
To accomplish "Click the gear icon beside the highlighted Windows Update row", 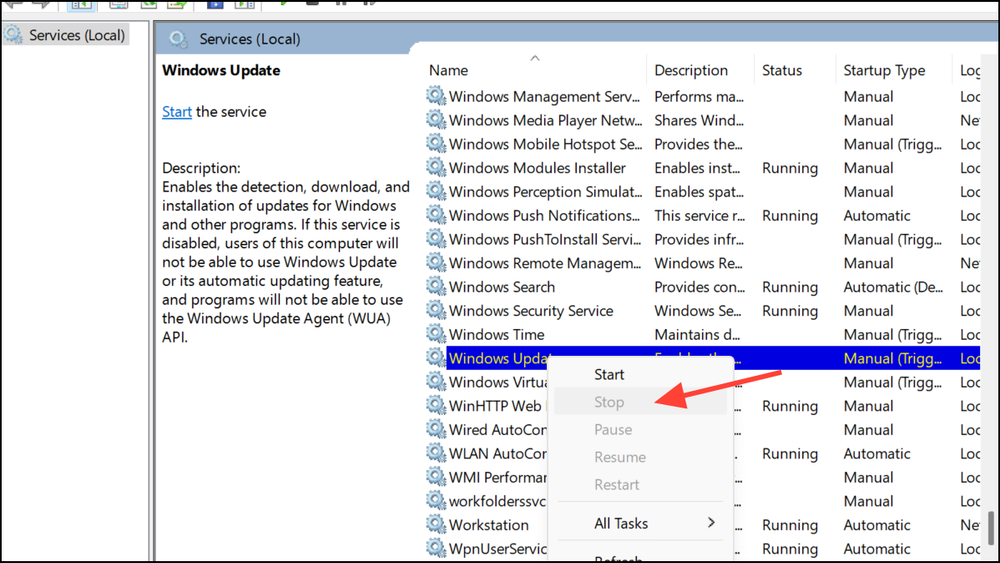I will pos(436,358).
